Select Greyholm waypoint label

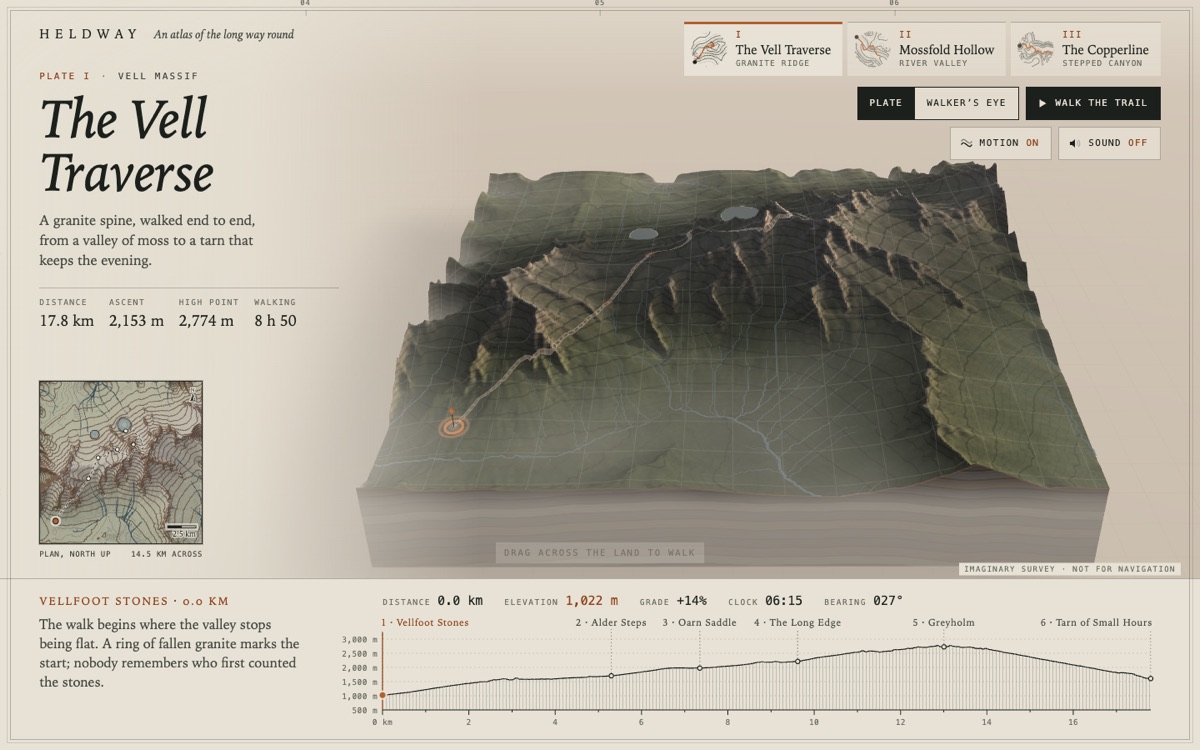(x=943, y=622)
